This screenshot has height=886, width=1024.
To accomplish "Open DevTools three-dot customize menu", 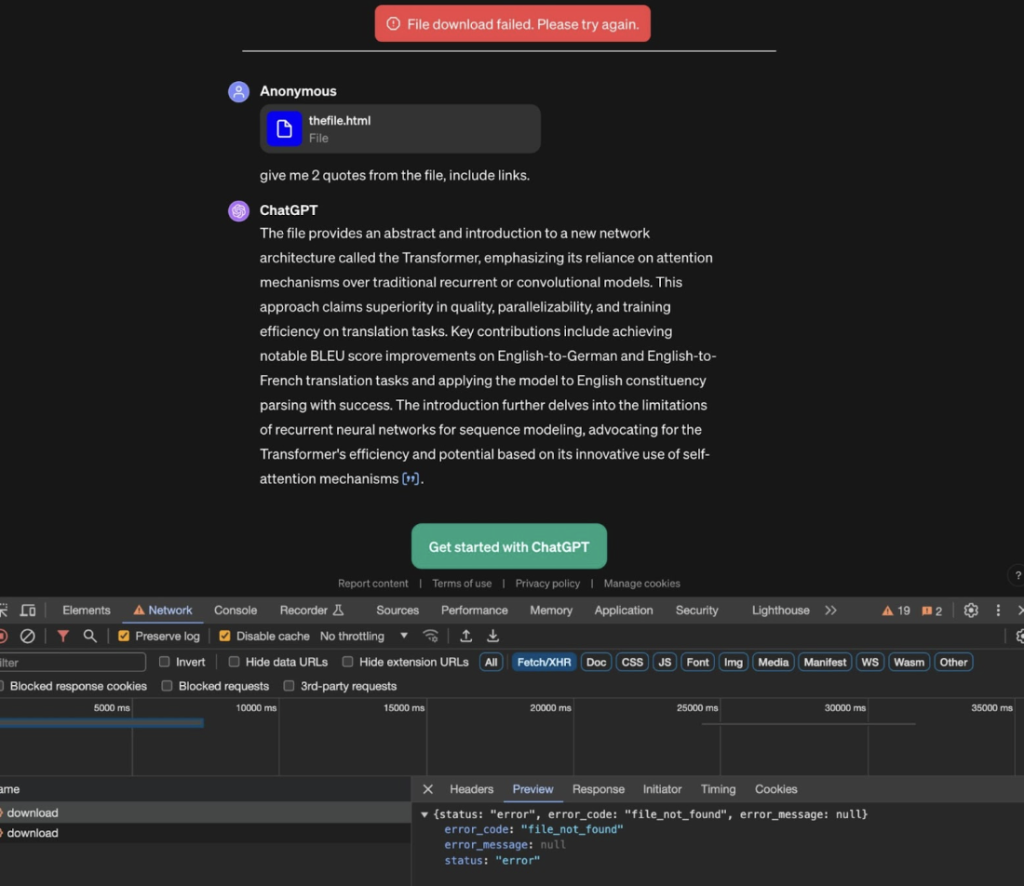I will point(998,610).
